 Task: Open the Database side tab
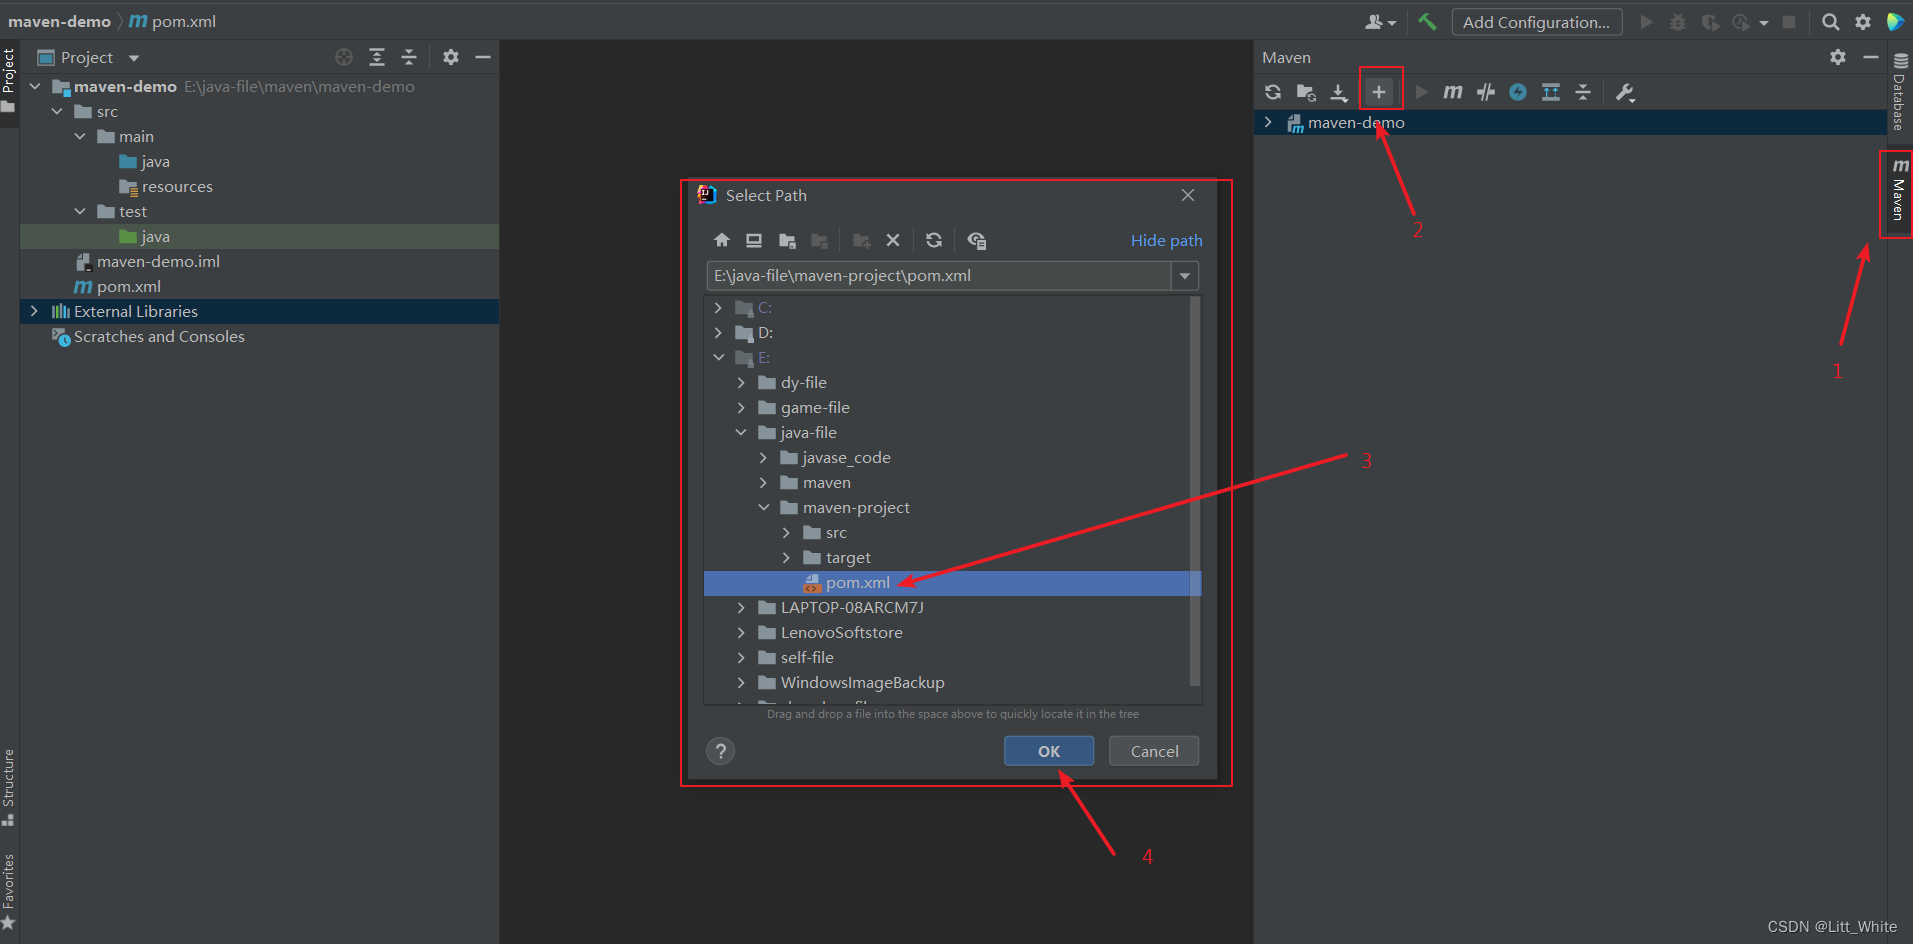click(x=1899, y=91)
